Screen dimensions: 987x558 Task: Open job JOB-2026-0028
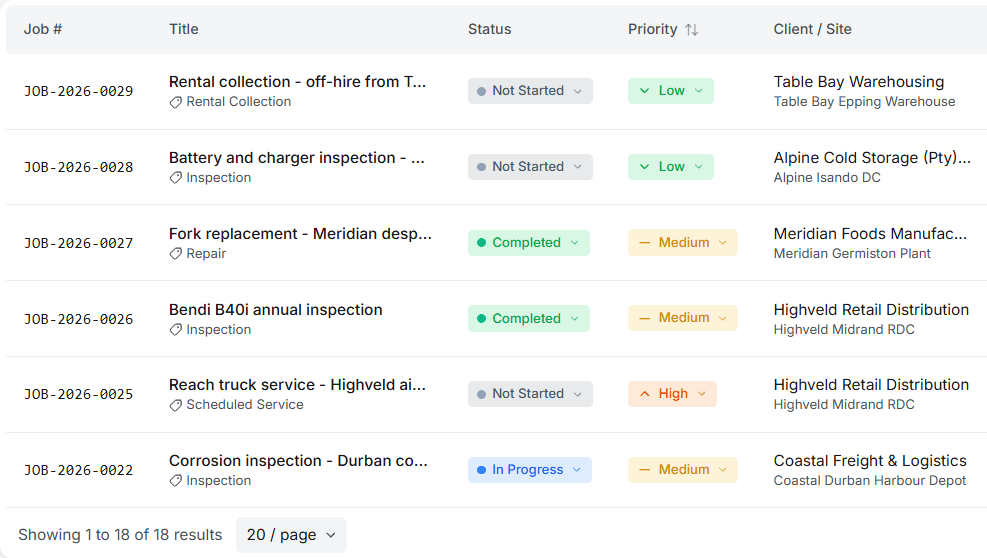(79, 168)
